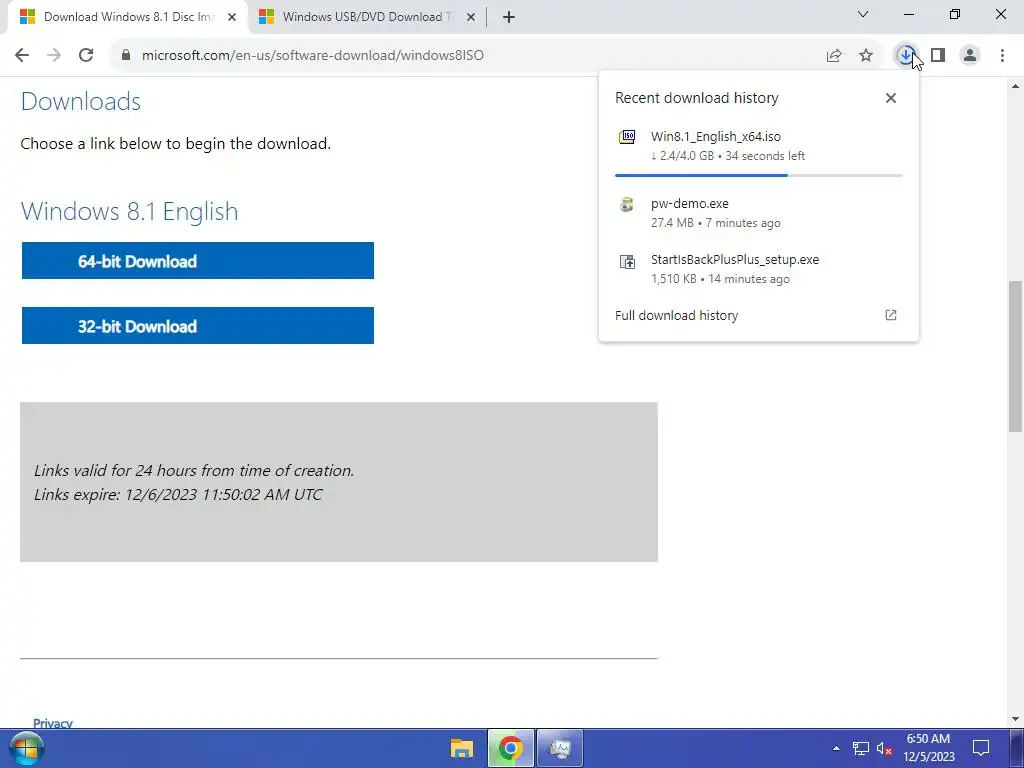Click the Chrome taskbar icon
The height and width of the screenshot is (768, 1024).
pyautogui.click(x=511, y=748)
